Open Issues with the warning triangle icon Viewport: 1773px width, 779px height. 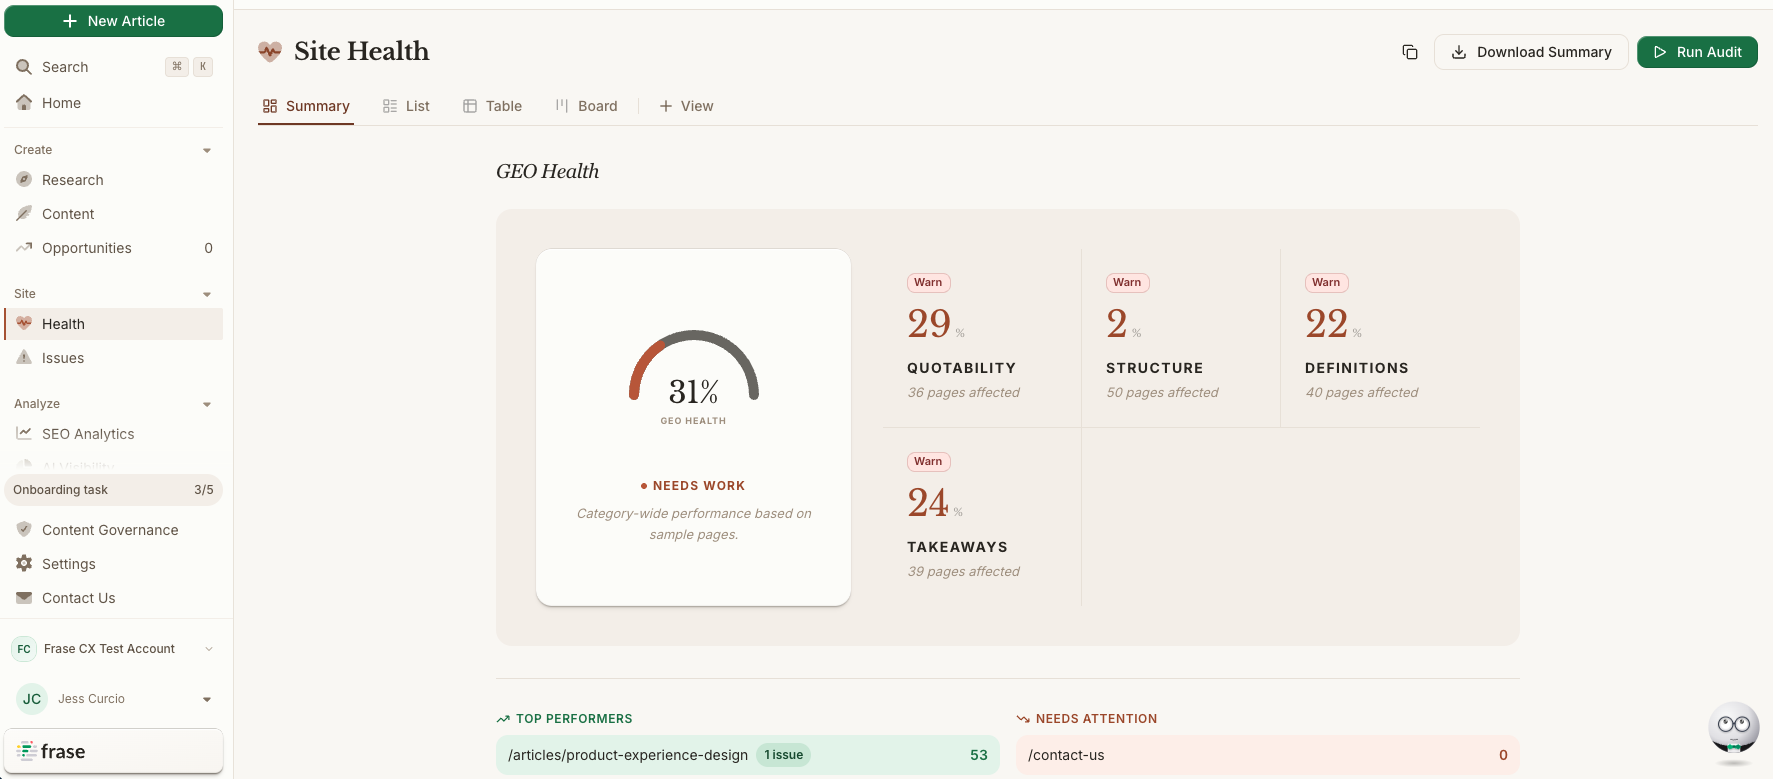coord(24,358)
